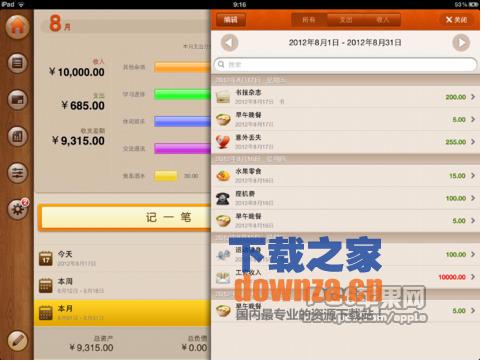Screen dimensions: 481x361
Task: Tap the 意外丢失 entry title
Action: tap(248, 137)
